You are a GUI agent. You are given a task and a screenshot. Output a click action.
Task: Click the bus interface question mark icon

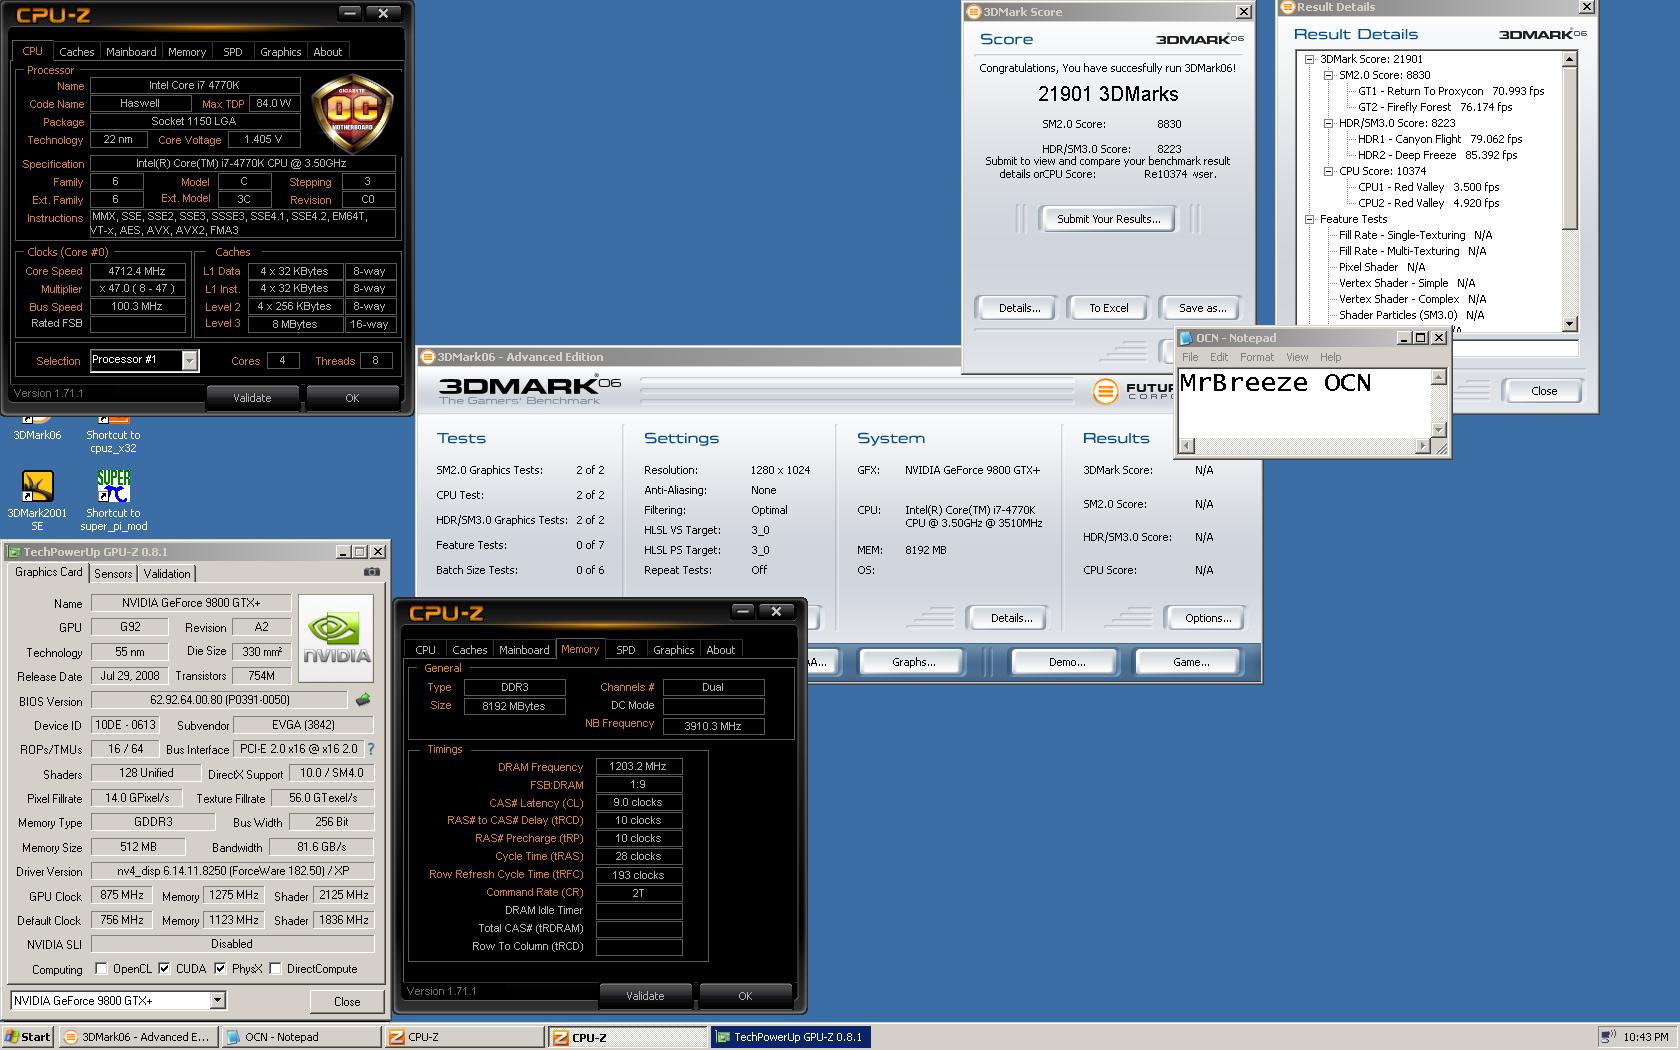click(370, 748)
